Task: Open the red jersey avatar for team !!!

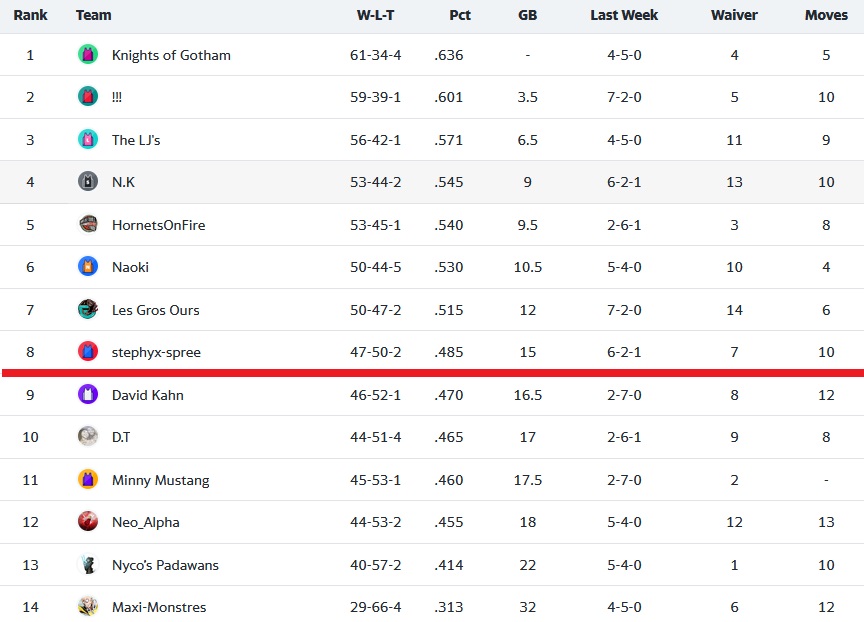Action: point(88,96)
